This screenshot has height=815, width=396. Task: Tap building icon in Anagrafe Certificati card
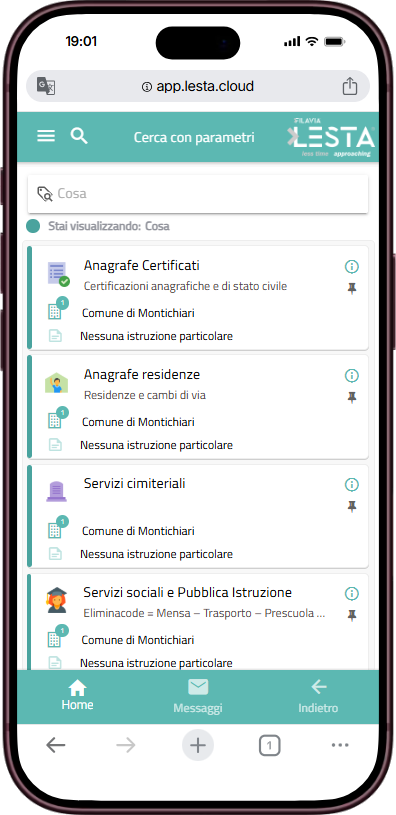tap(55, 311)
